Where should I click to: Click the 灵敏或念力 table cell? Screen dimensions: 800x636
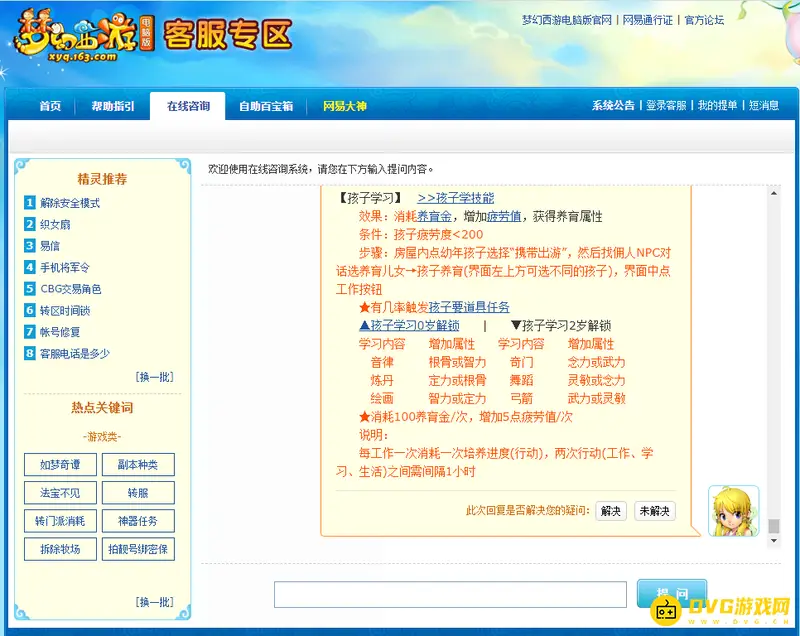click(x=596, y=380)
